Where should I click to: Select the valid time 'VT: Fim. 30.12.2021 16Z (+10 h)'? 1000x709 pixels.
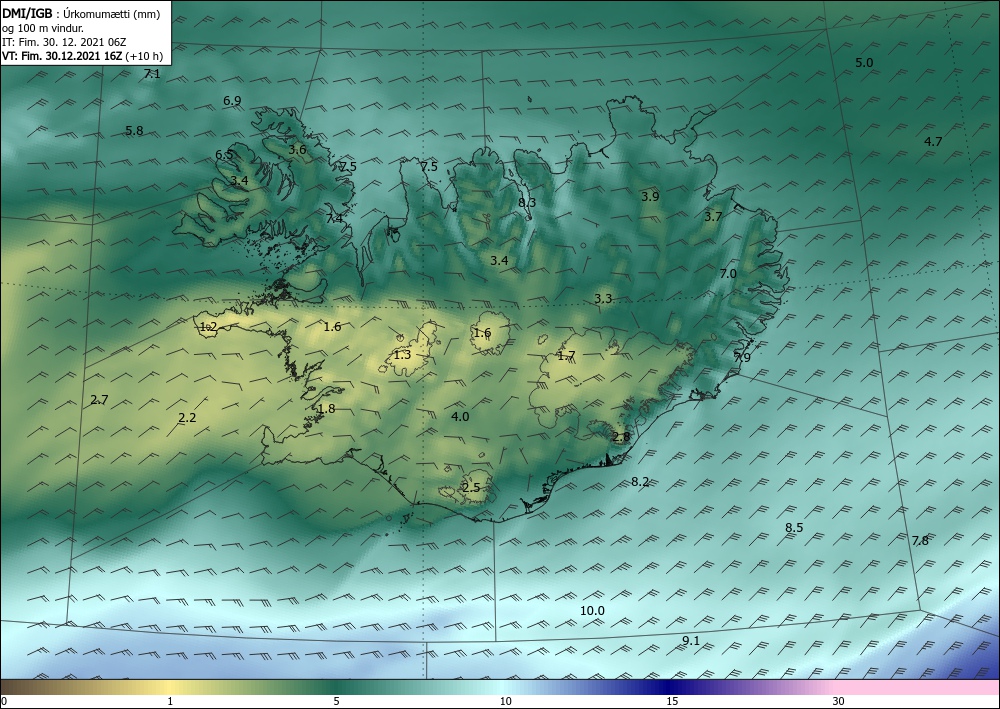tap(82, 56)
